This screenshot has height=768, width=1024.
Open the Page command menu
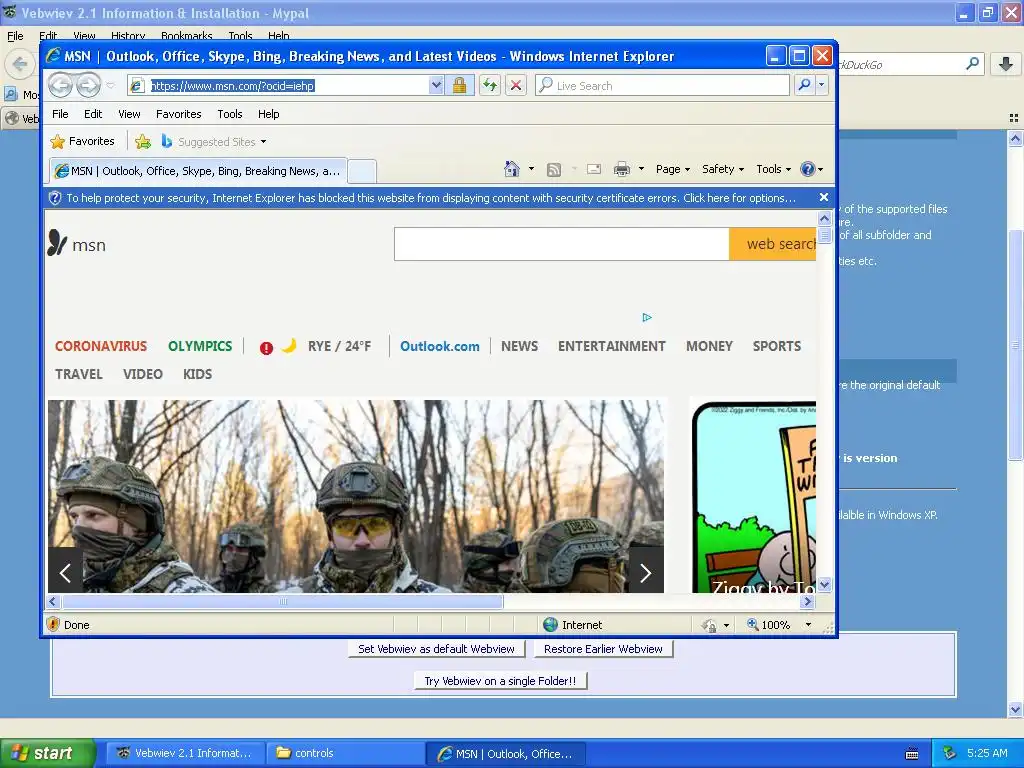[x=673, y=169]
